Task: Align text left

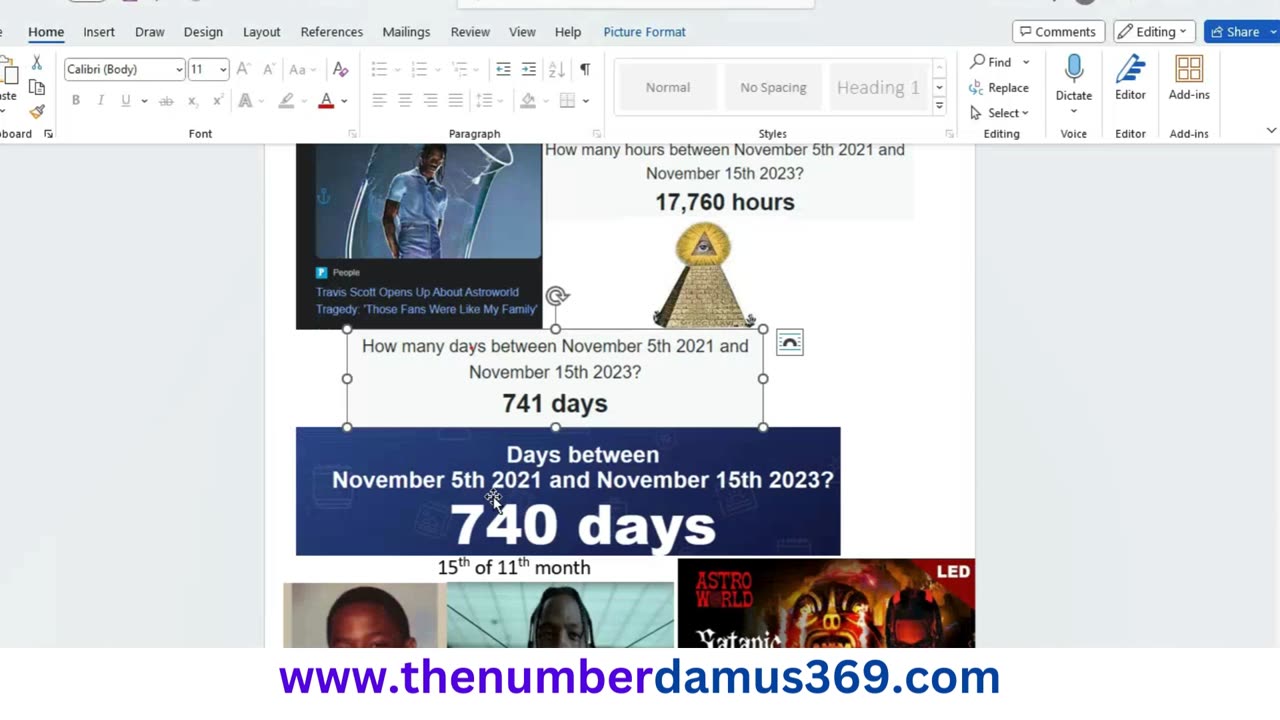Action: point(379,101)
